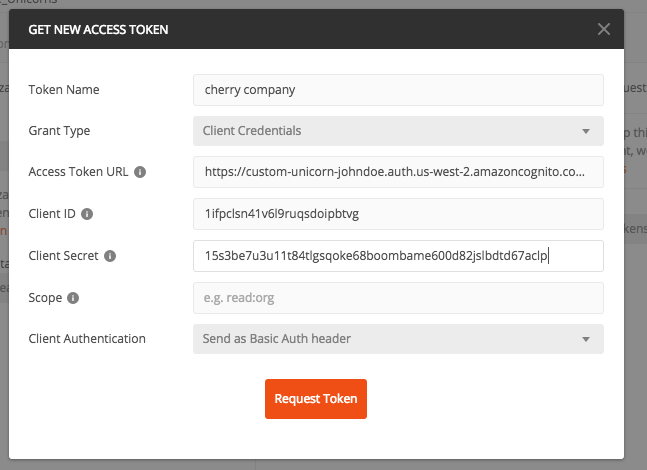The image size is (647, 470).
Task: Click the info icon next to Client ID
Action: [87, 214]
